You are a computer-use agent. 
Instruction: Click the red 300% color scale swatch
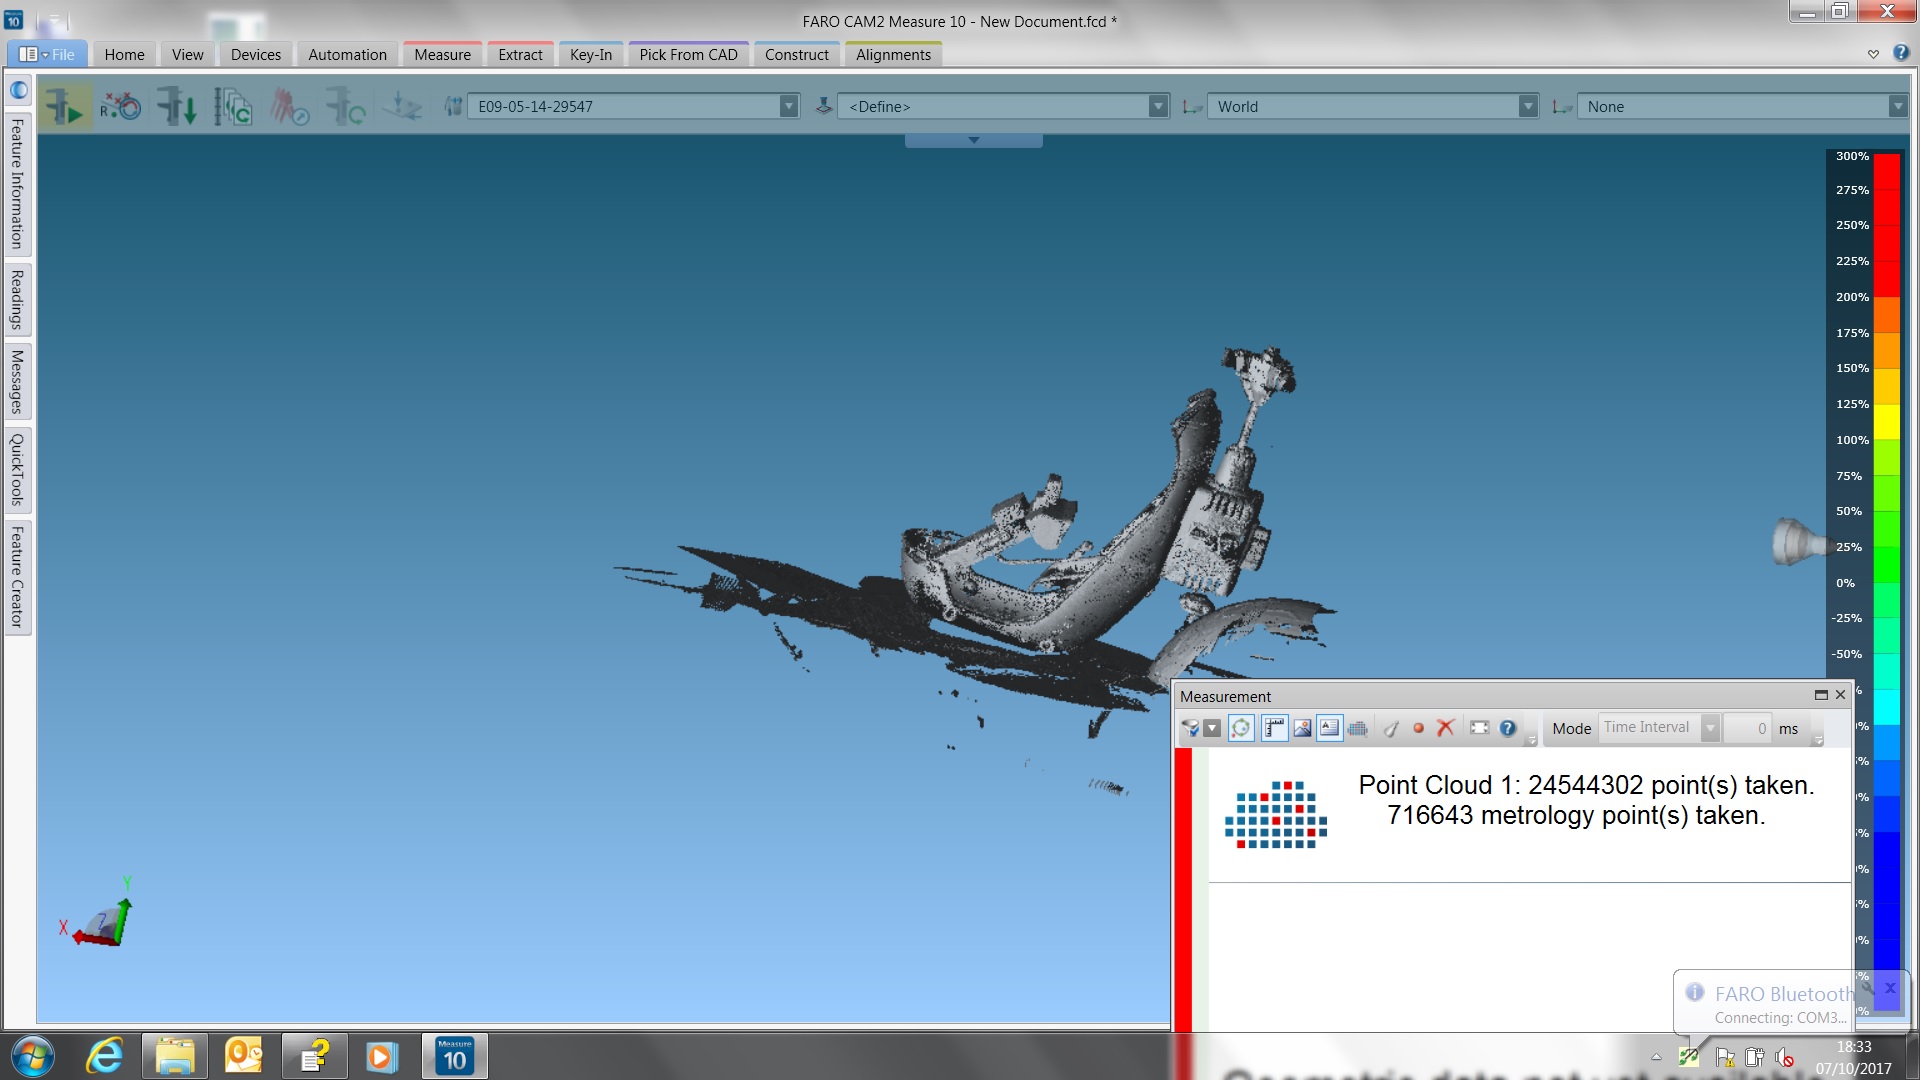click(x=1886, y=172)
